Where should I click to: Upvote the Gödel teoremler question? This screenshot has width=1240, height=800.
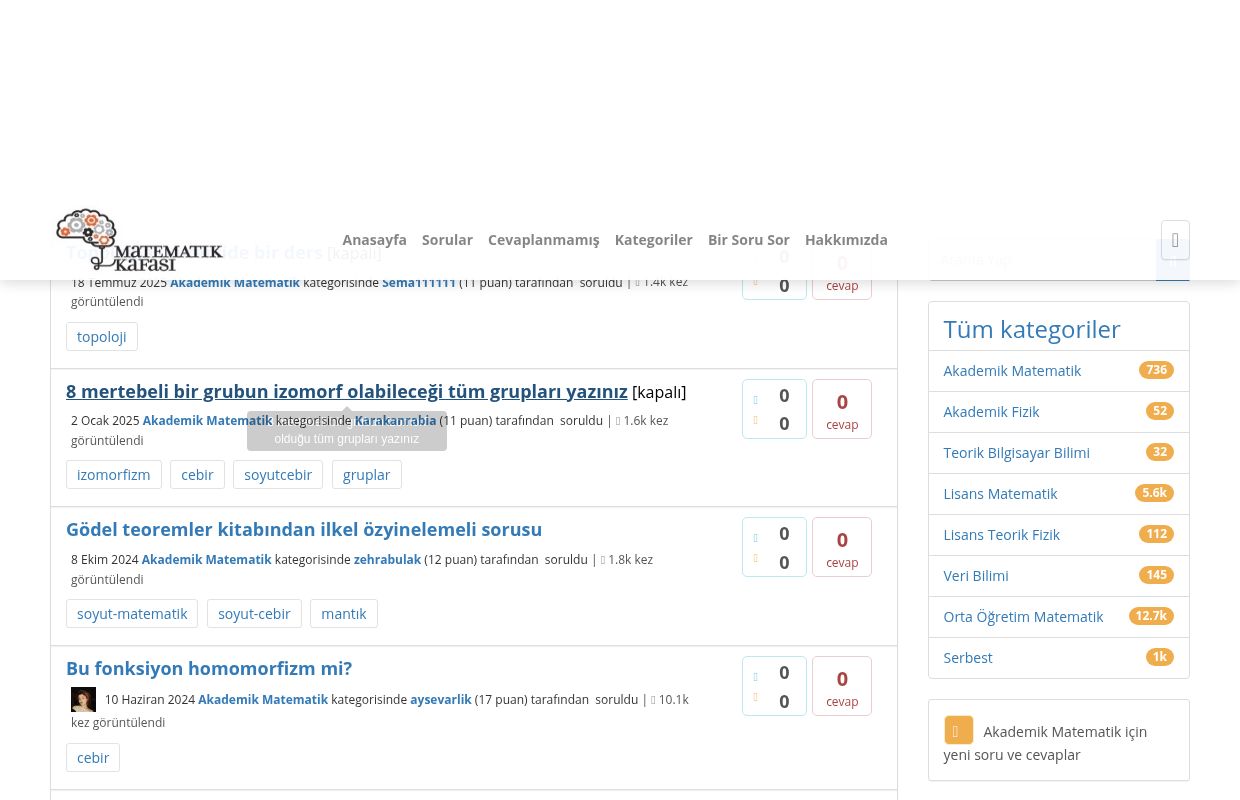[x=756, y=538]
